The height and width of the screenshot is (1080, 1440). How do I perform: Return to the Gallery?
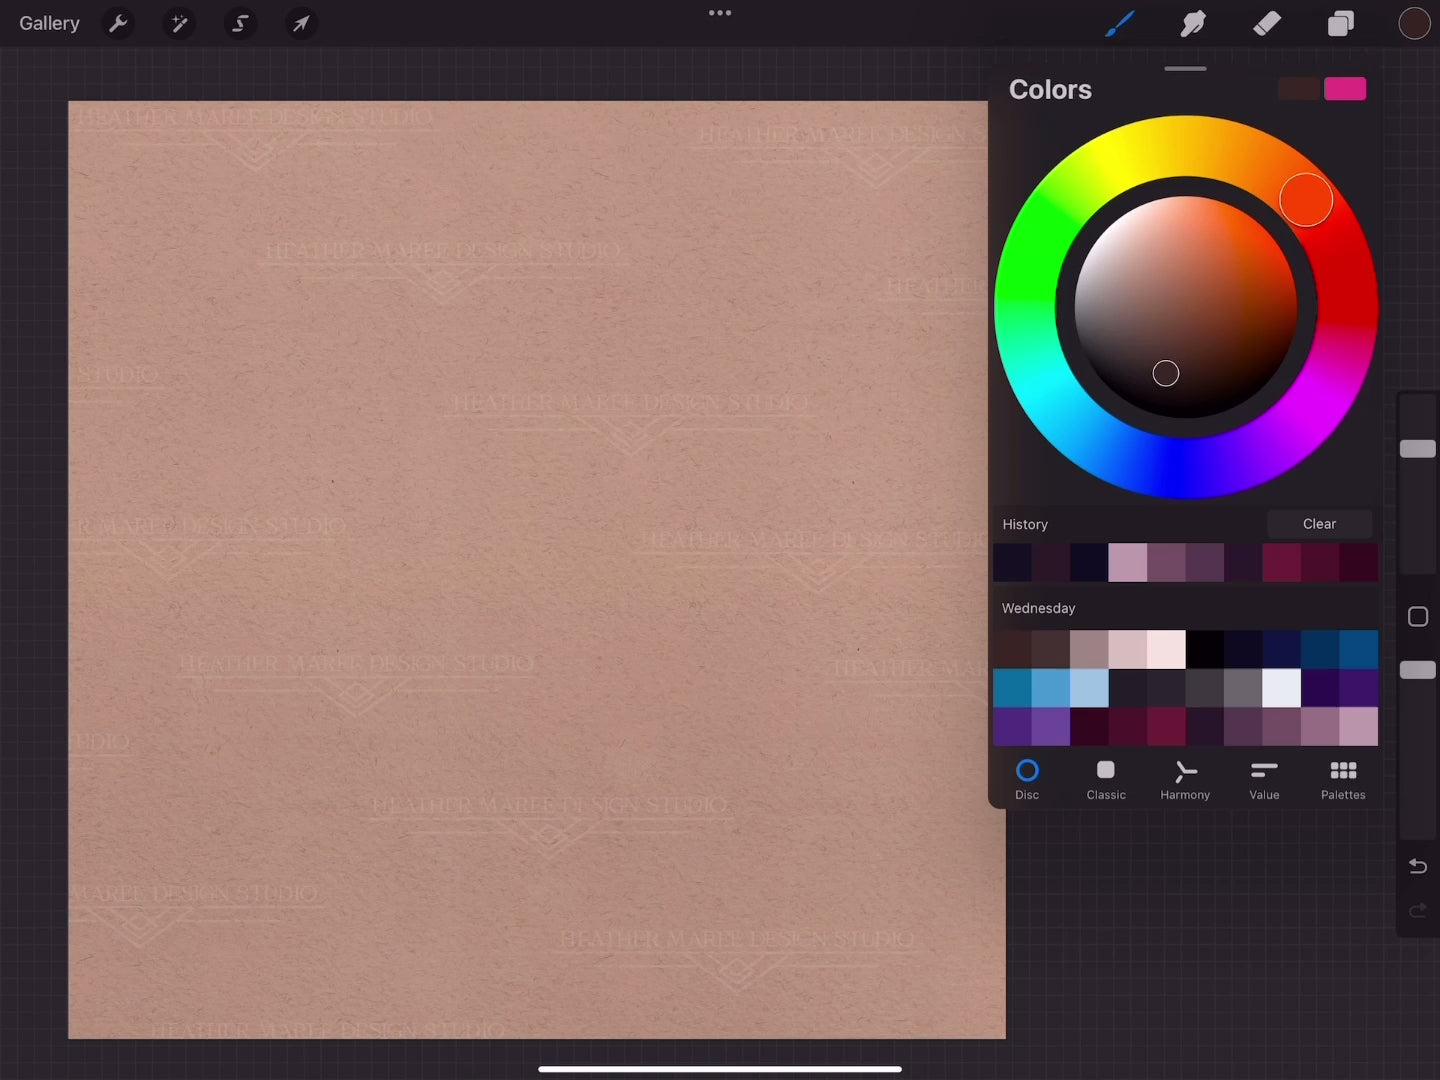(x=49, y=23)
